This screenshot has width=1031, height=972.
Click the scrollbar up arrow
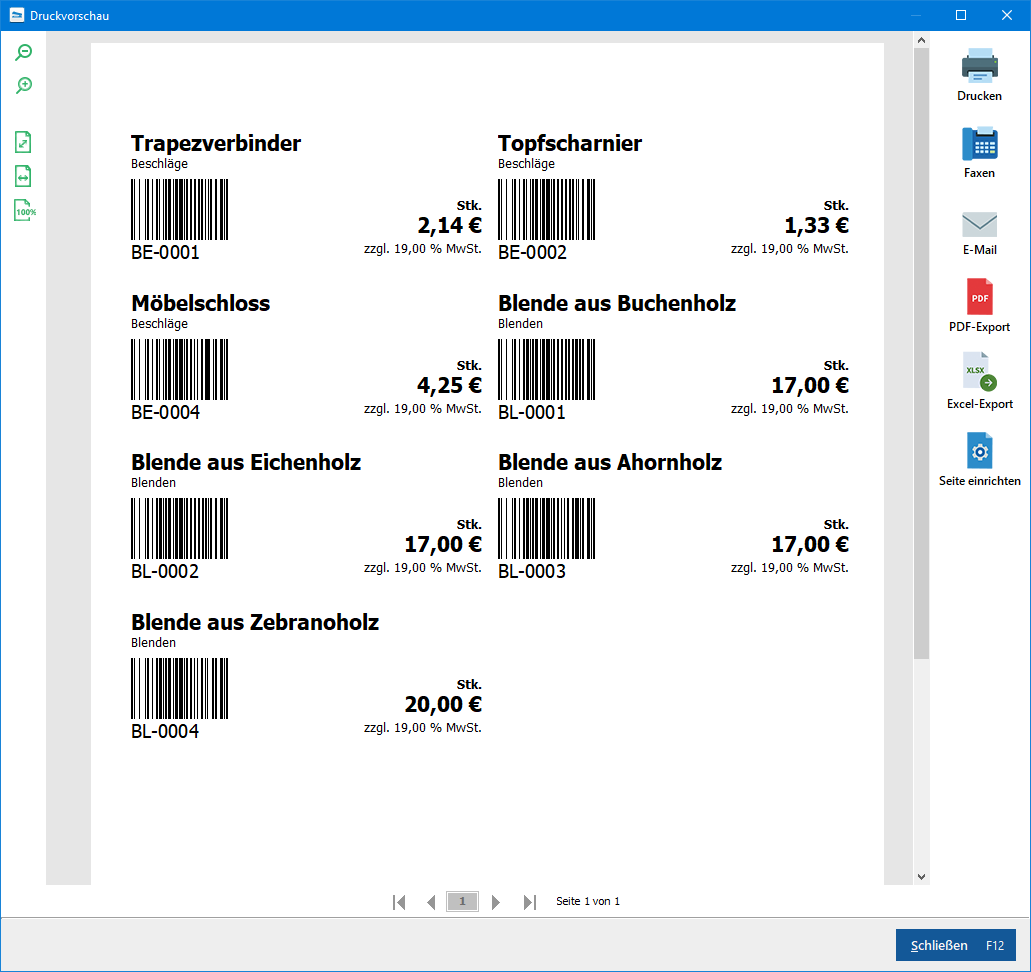coord(921,41)
